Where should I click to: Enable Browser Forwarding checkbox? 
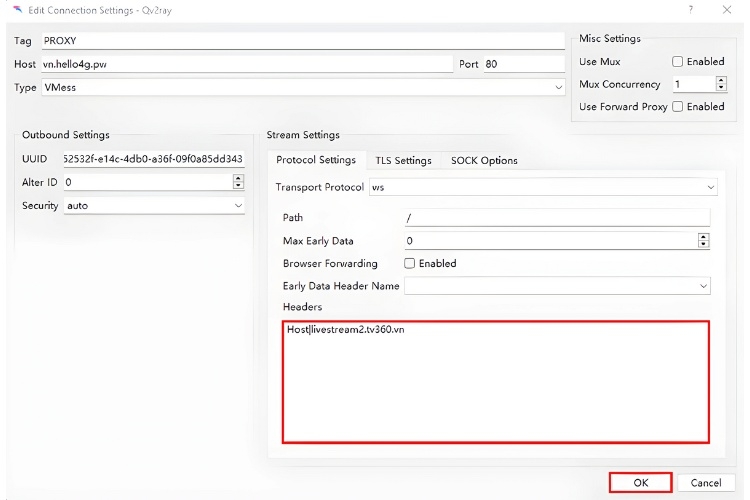pyautogui.click(x=409, y=263)
